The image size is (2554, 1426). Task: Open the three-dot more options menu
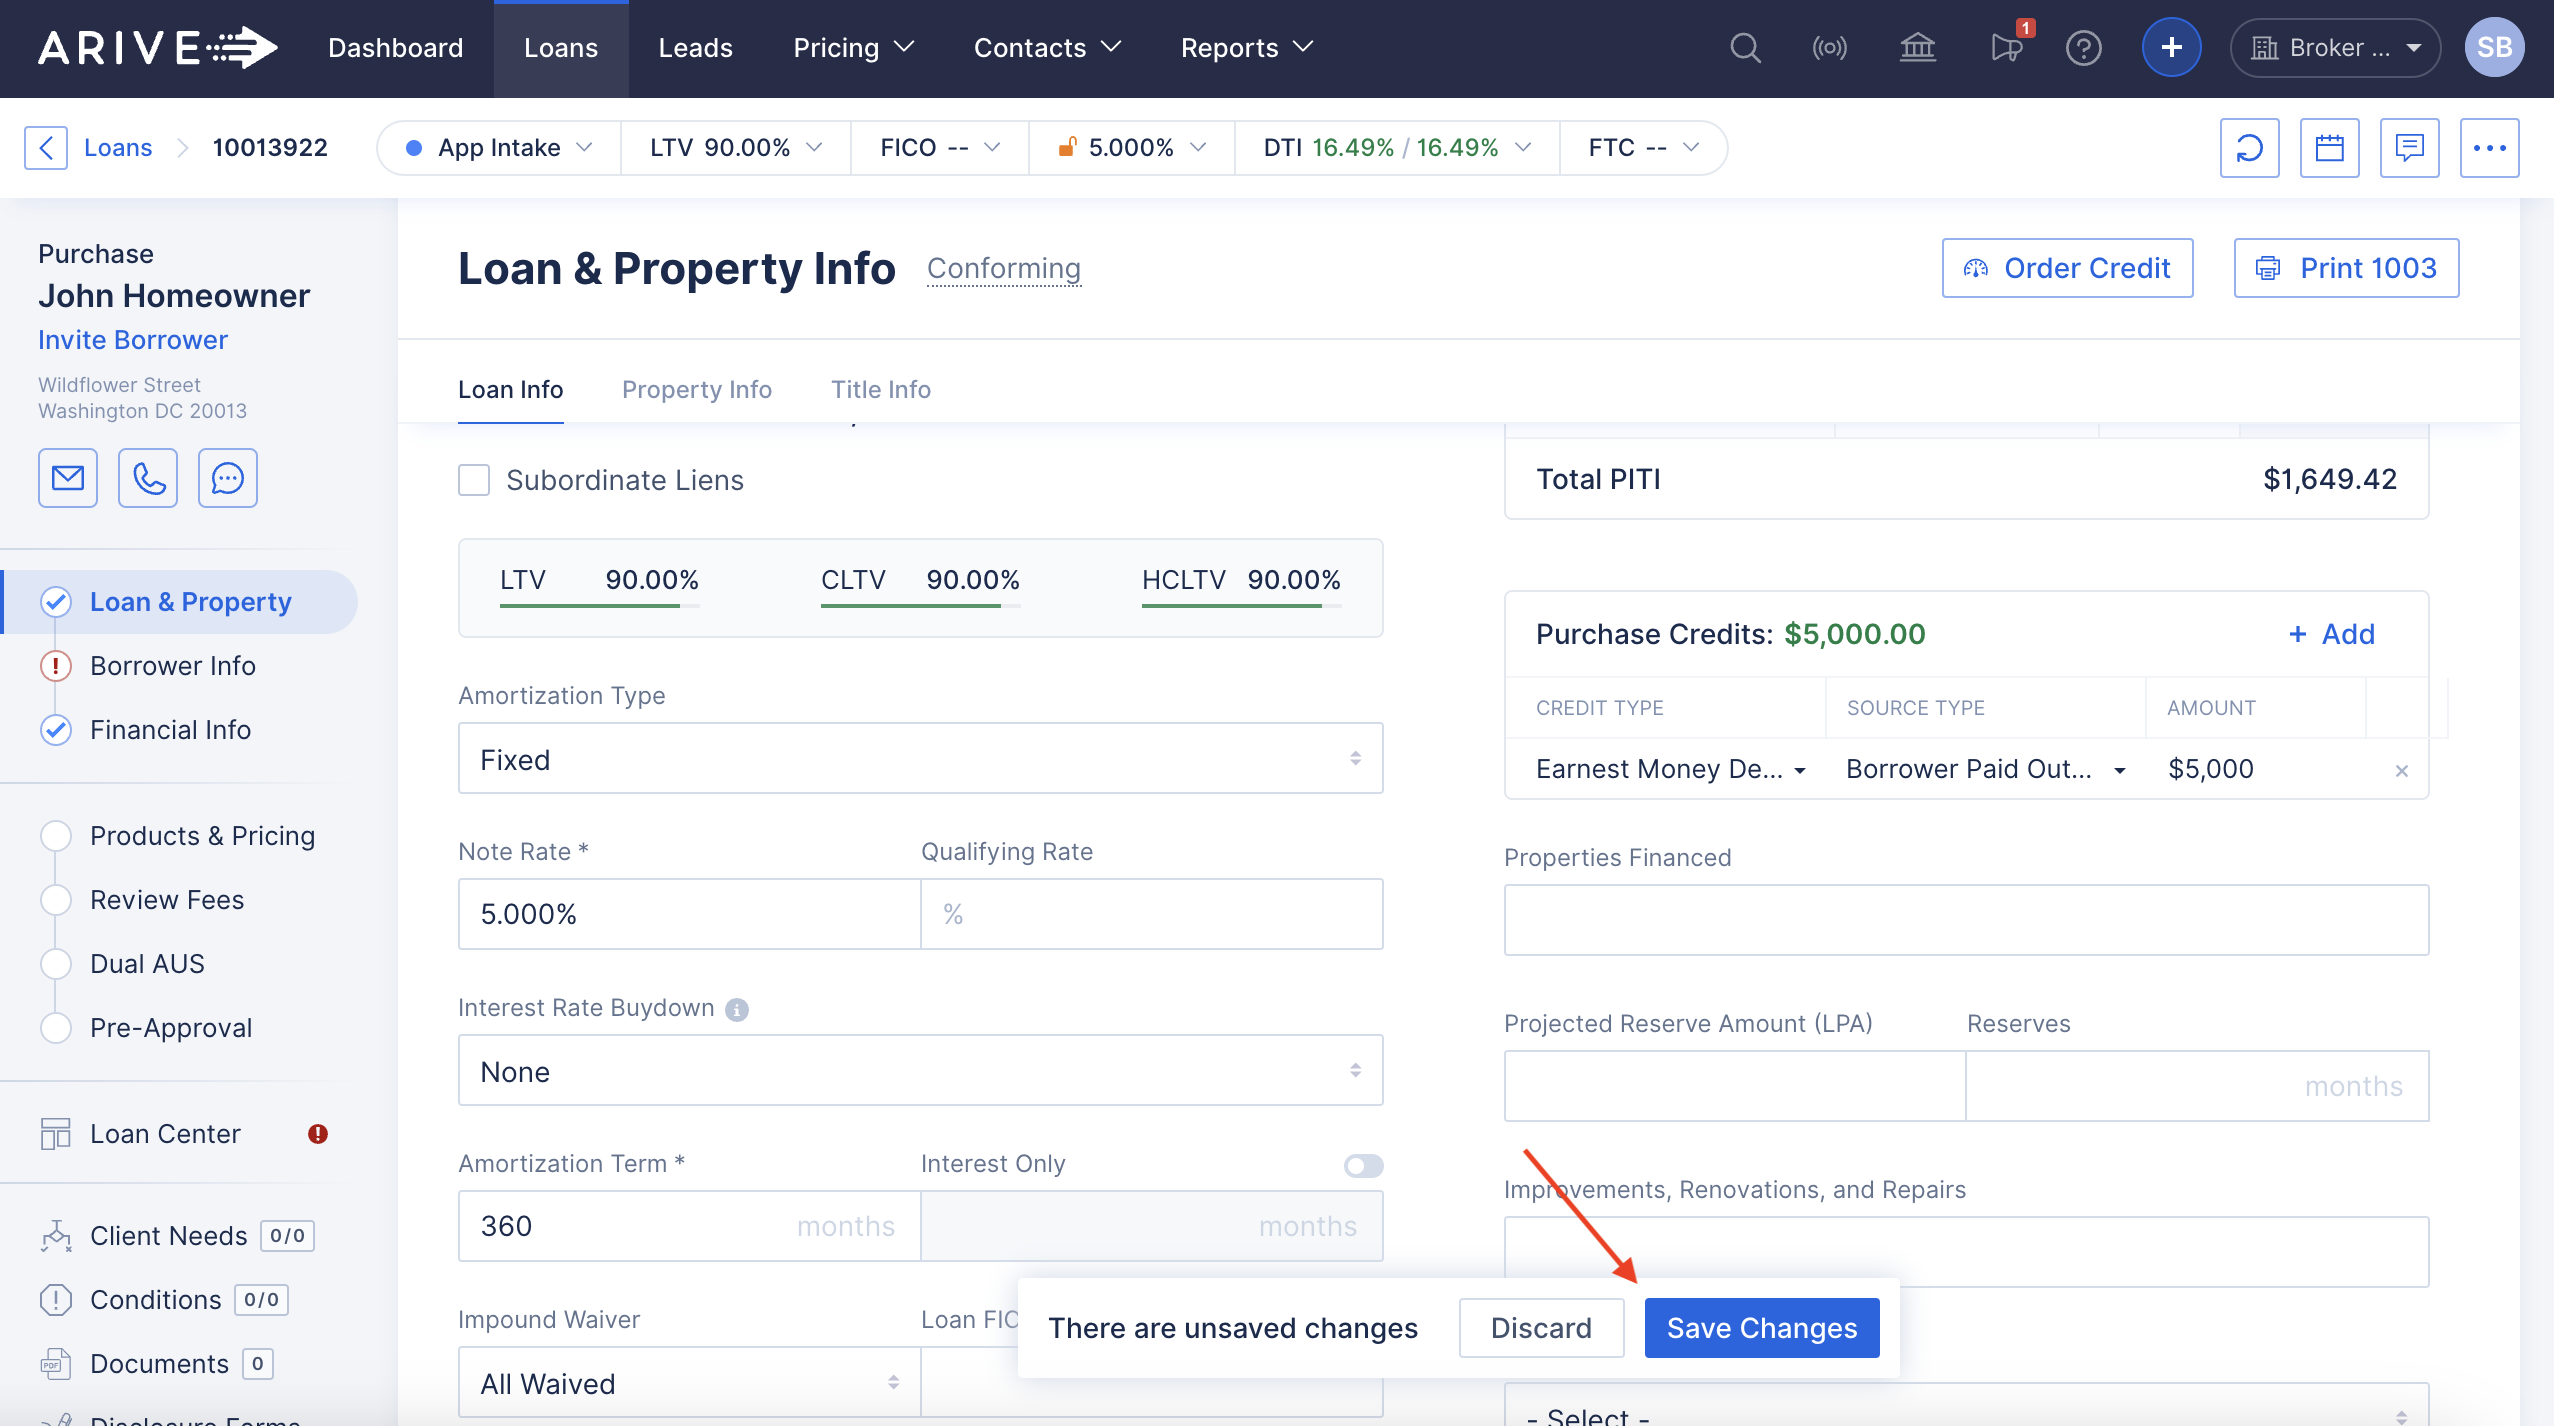pos(2489,148)
